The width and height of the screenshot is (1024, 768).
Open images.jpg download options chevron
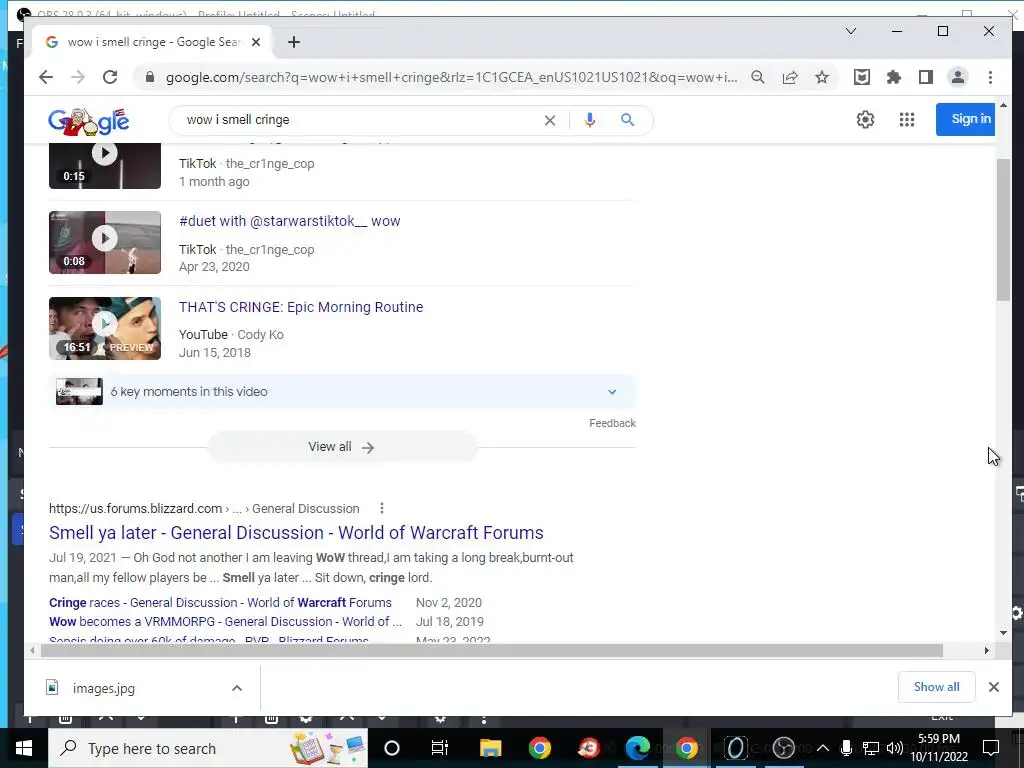pos(236,688)
